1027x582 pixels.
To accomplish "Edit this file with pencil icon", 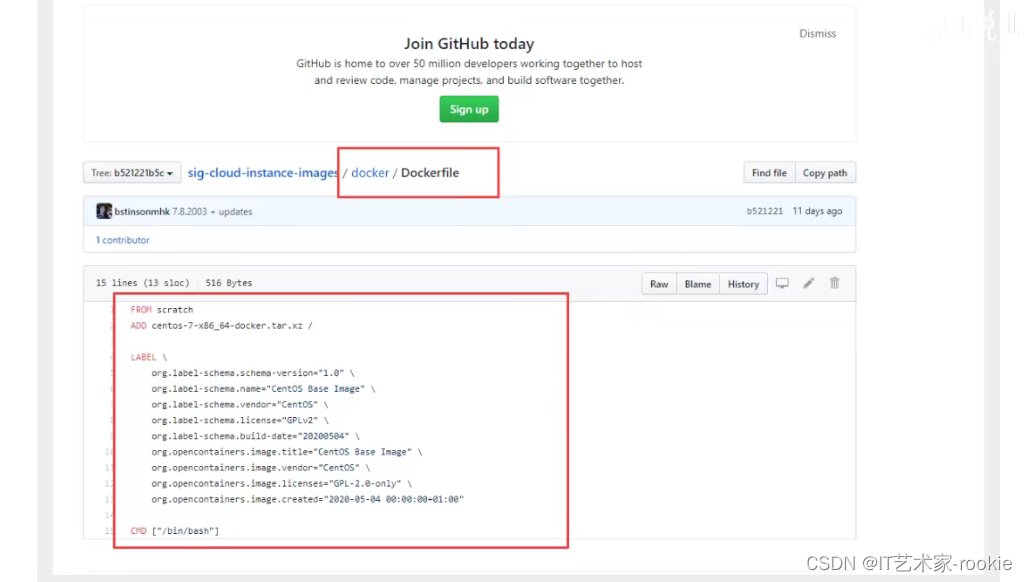I will point(809,283).
